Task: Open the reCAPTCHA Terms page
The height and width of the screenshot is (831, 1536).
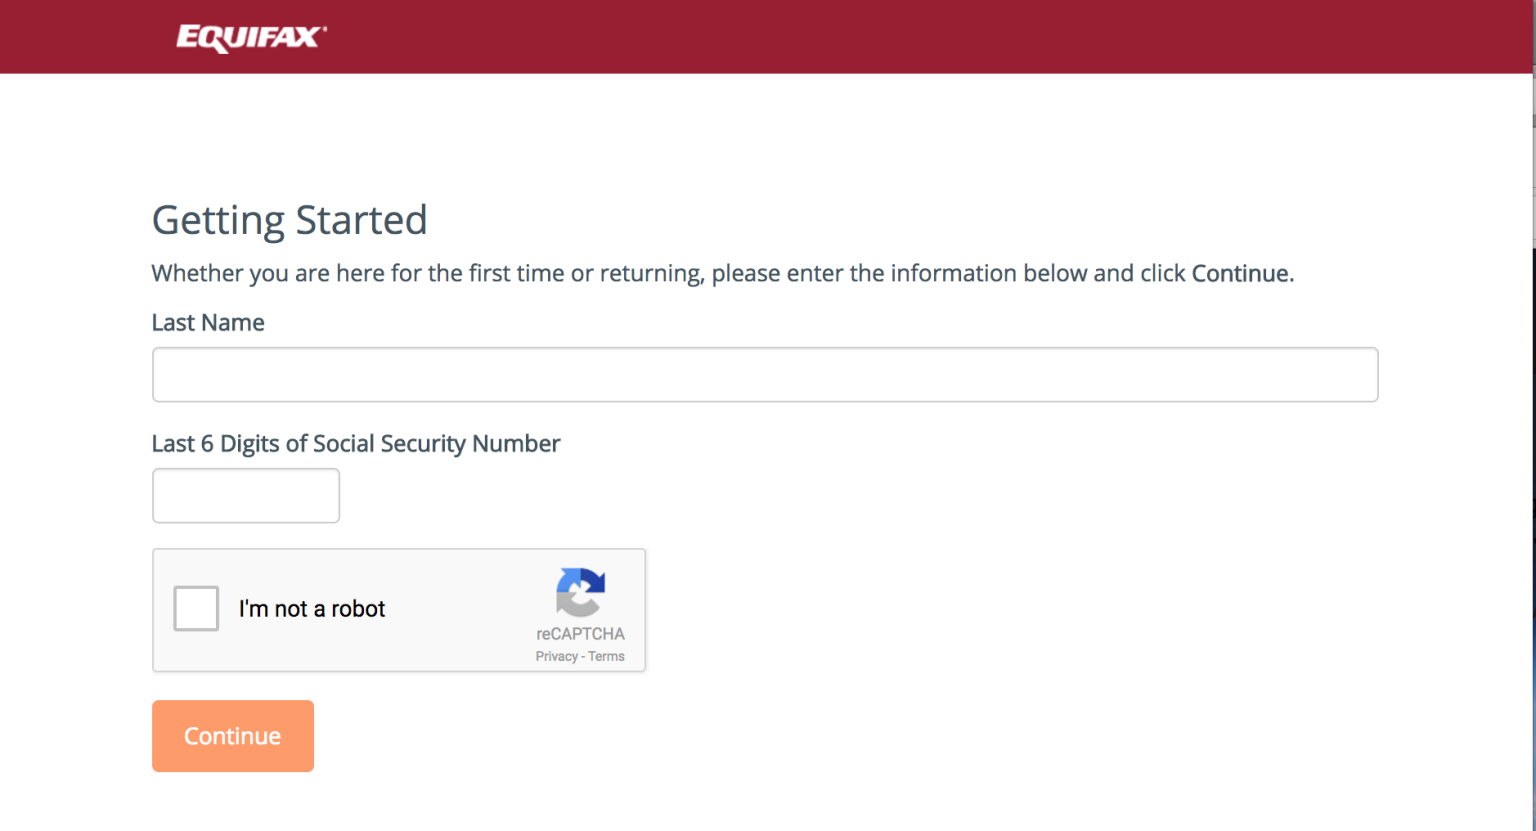Action: (605, 656)
